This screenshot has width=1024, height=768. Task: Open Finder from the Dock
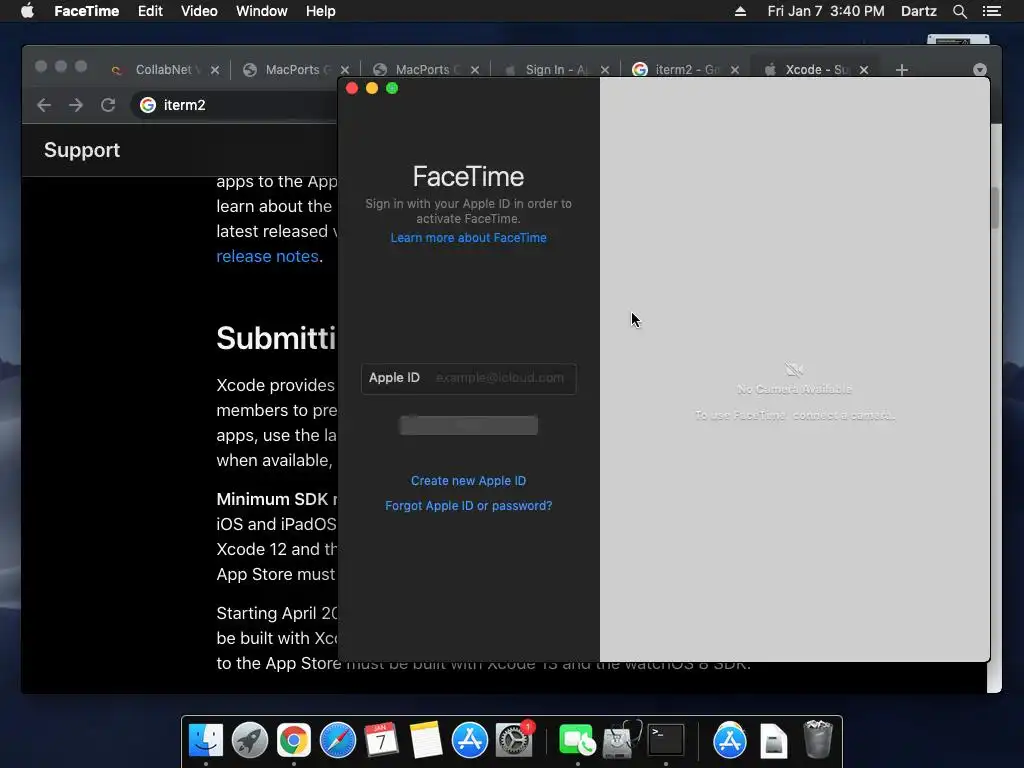point(206,741)
